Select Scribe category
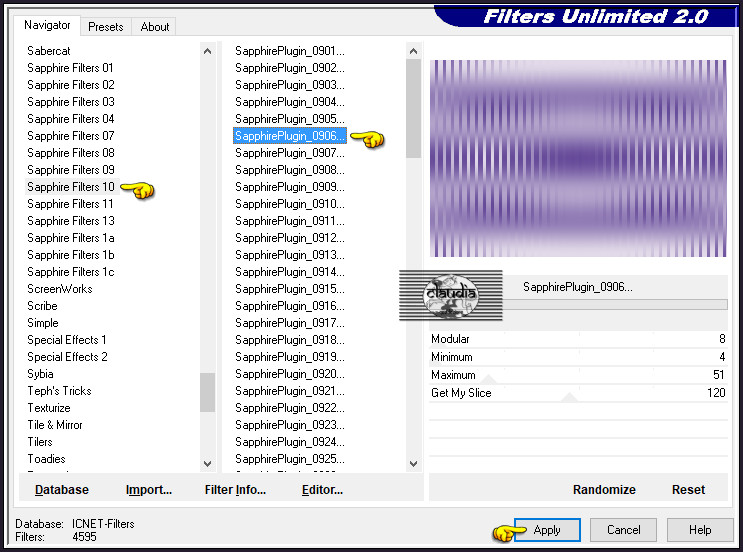743x552 pixels. 42,306
